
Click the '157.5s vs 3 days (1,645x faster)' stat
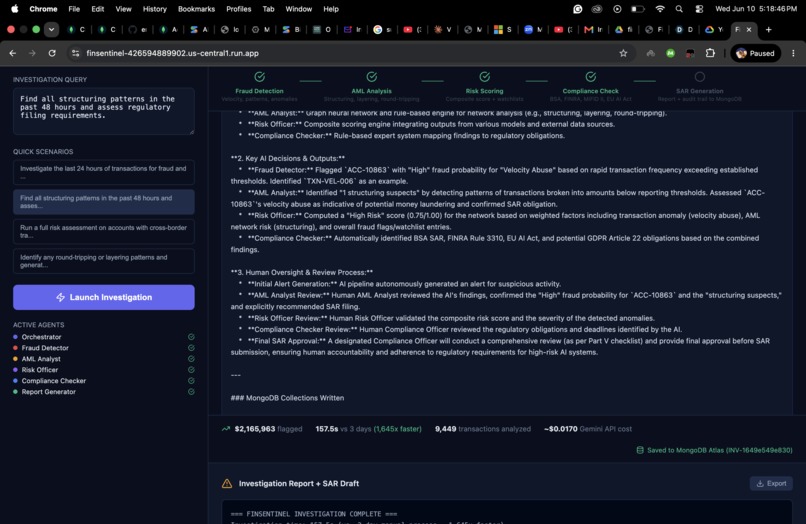[369, 428]
